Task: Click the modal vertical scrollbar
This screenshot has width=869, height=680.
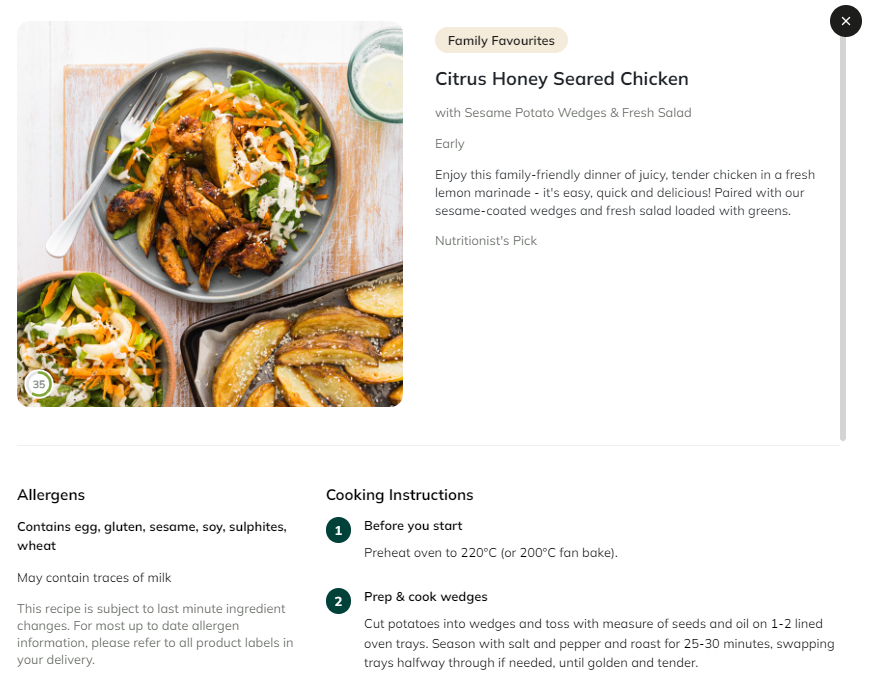Action: tap(843, 238)
